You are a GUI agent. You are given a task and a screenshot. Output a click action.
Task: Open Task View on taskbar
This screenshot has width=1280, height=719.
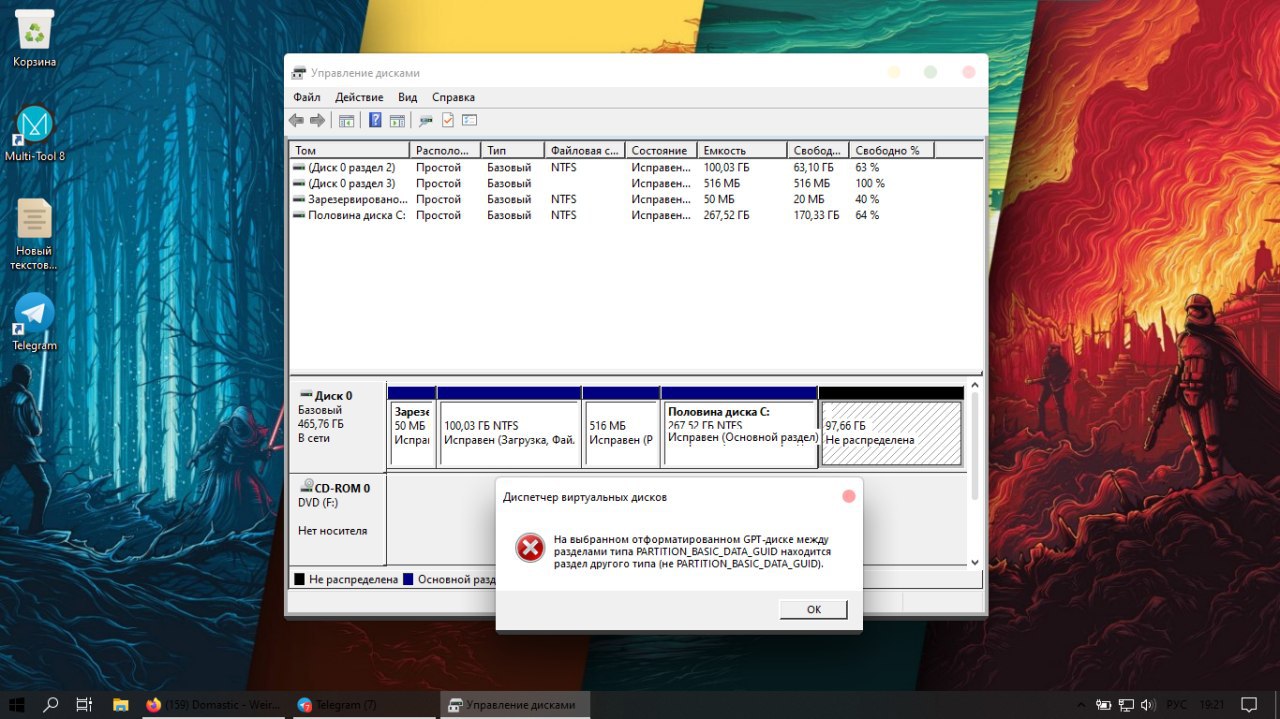tap(84, 704)
